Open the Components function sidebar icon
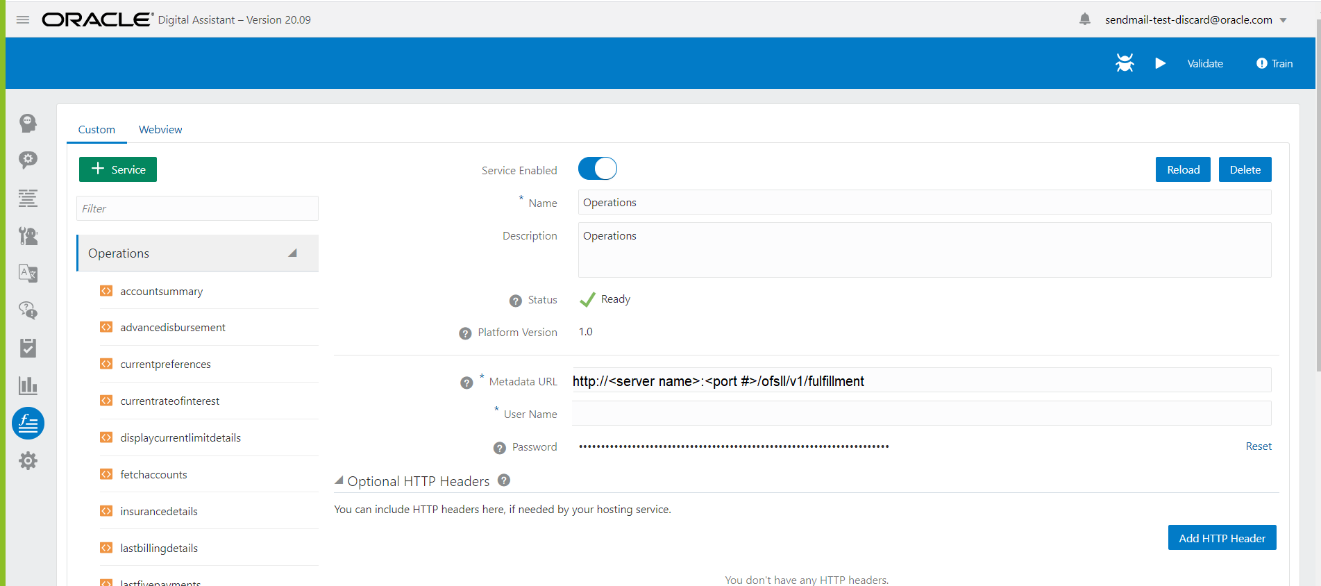This screenshot has height=586, width=1321. 28,424
